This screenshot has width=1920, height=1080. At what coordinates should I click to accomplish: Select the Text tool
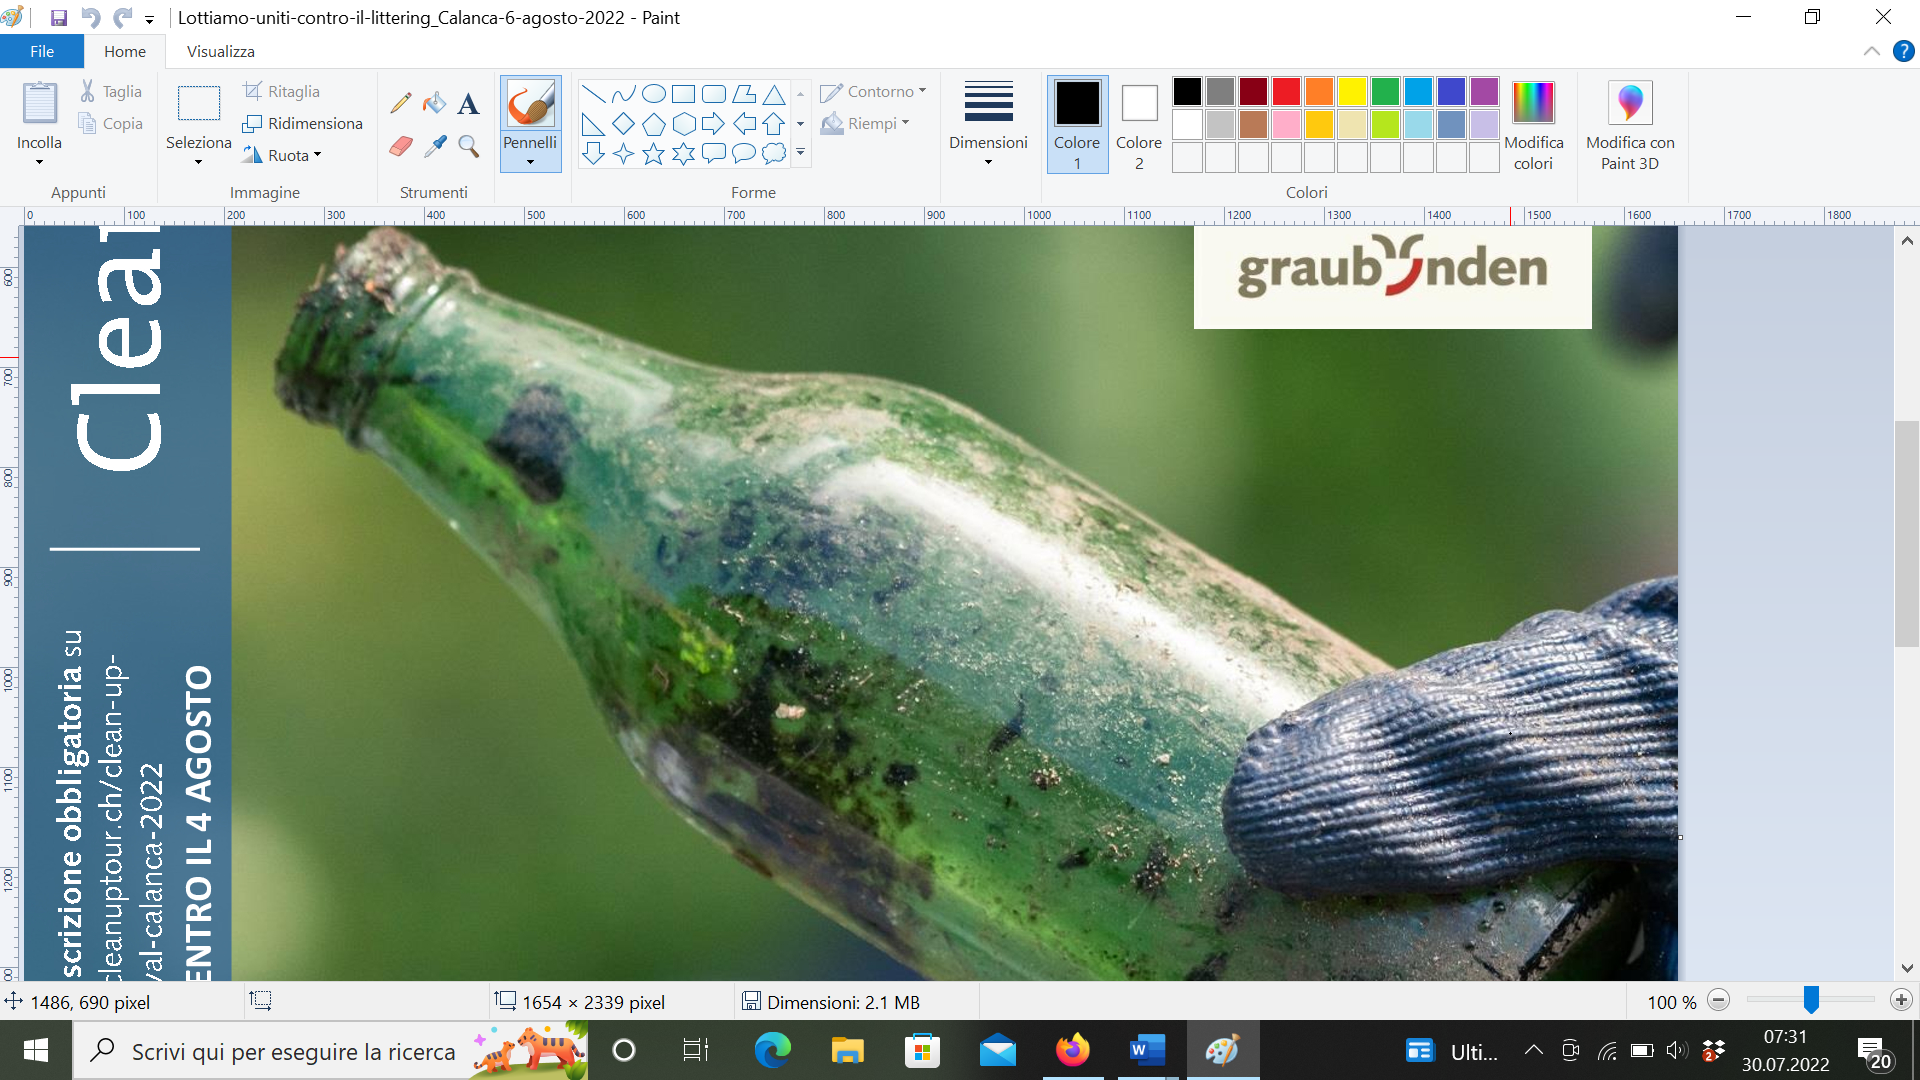(x=468, y=103)
